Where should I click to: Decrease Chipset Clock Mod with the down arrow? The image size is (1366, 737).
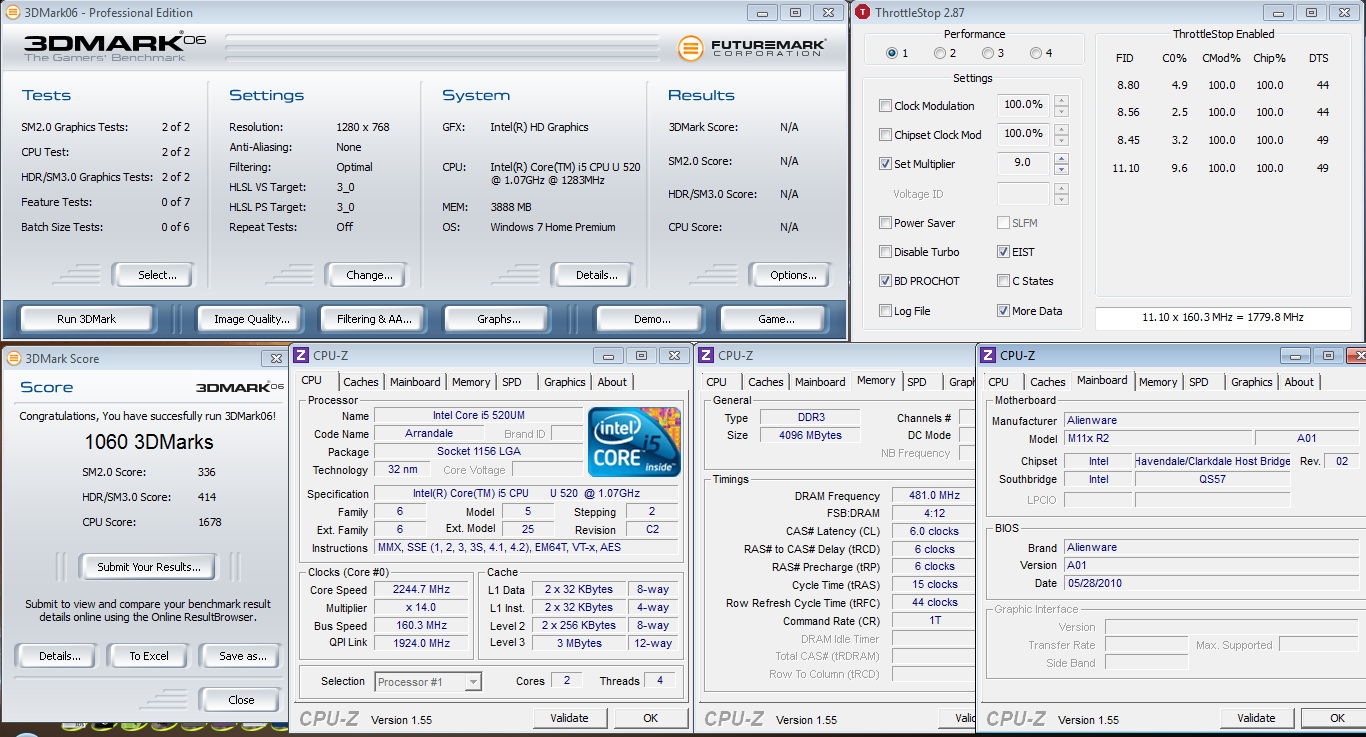[x=1061, y=140]
